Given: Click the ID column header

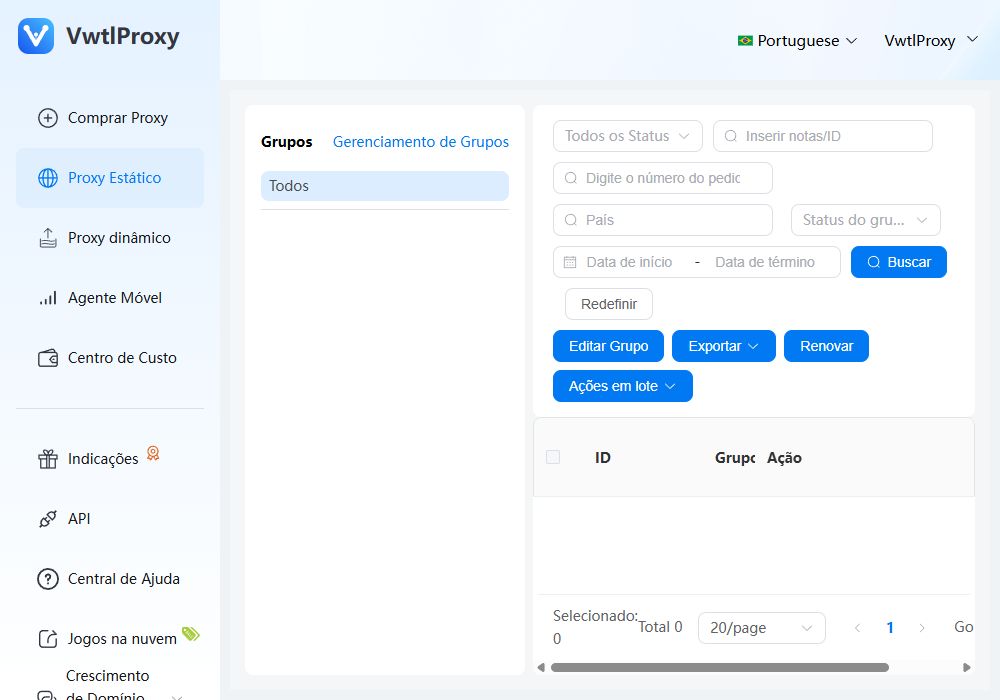Looking at the screenshot, I should point(603,458).
